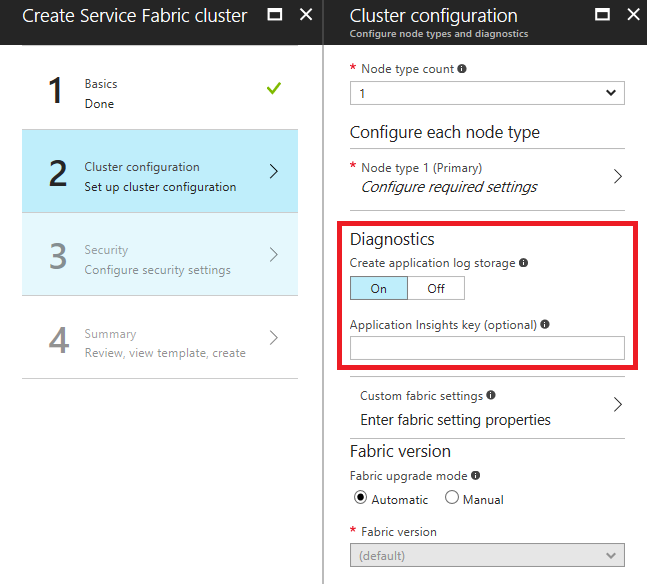Open step 3 Security settings

160,255
